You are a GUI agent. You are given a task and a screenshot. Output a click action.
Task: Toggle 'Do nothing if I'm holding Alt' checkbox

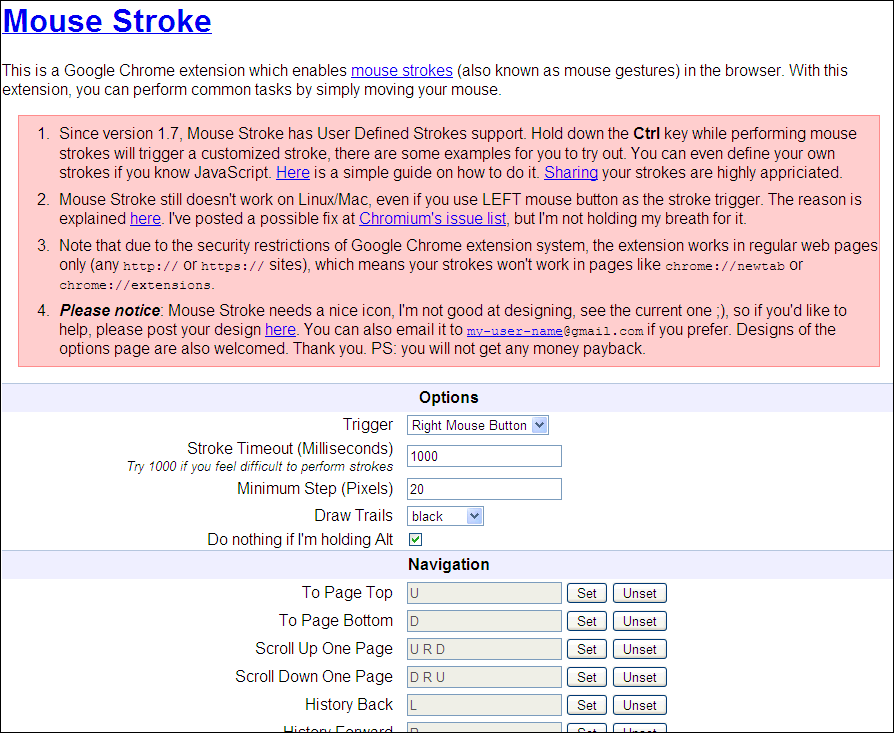click(x=416, y=540)
